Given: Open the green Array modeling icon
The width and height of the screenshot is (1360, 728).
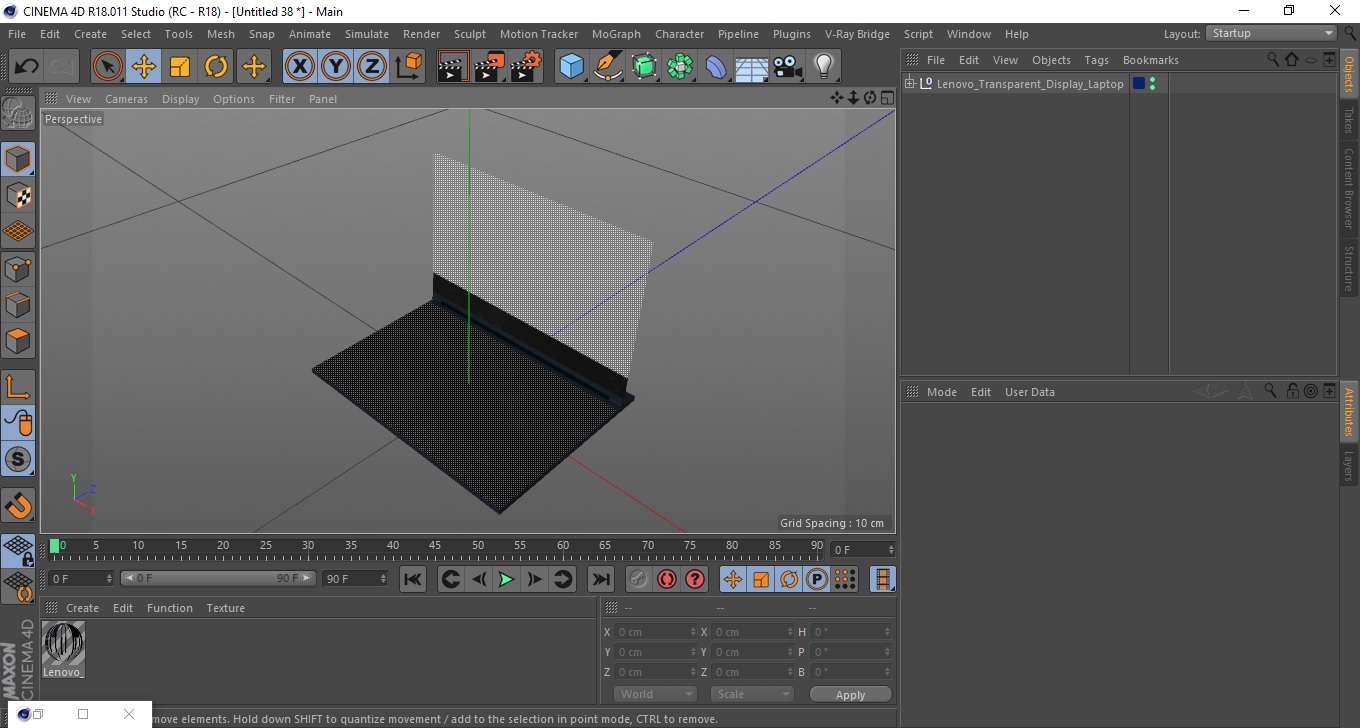Looking at the screenshot, I should pyautogui.click(x=680, y=67).
